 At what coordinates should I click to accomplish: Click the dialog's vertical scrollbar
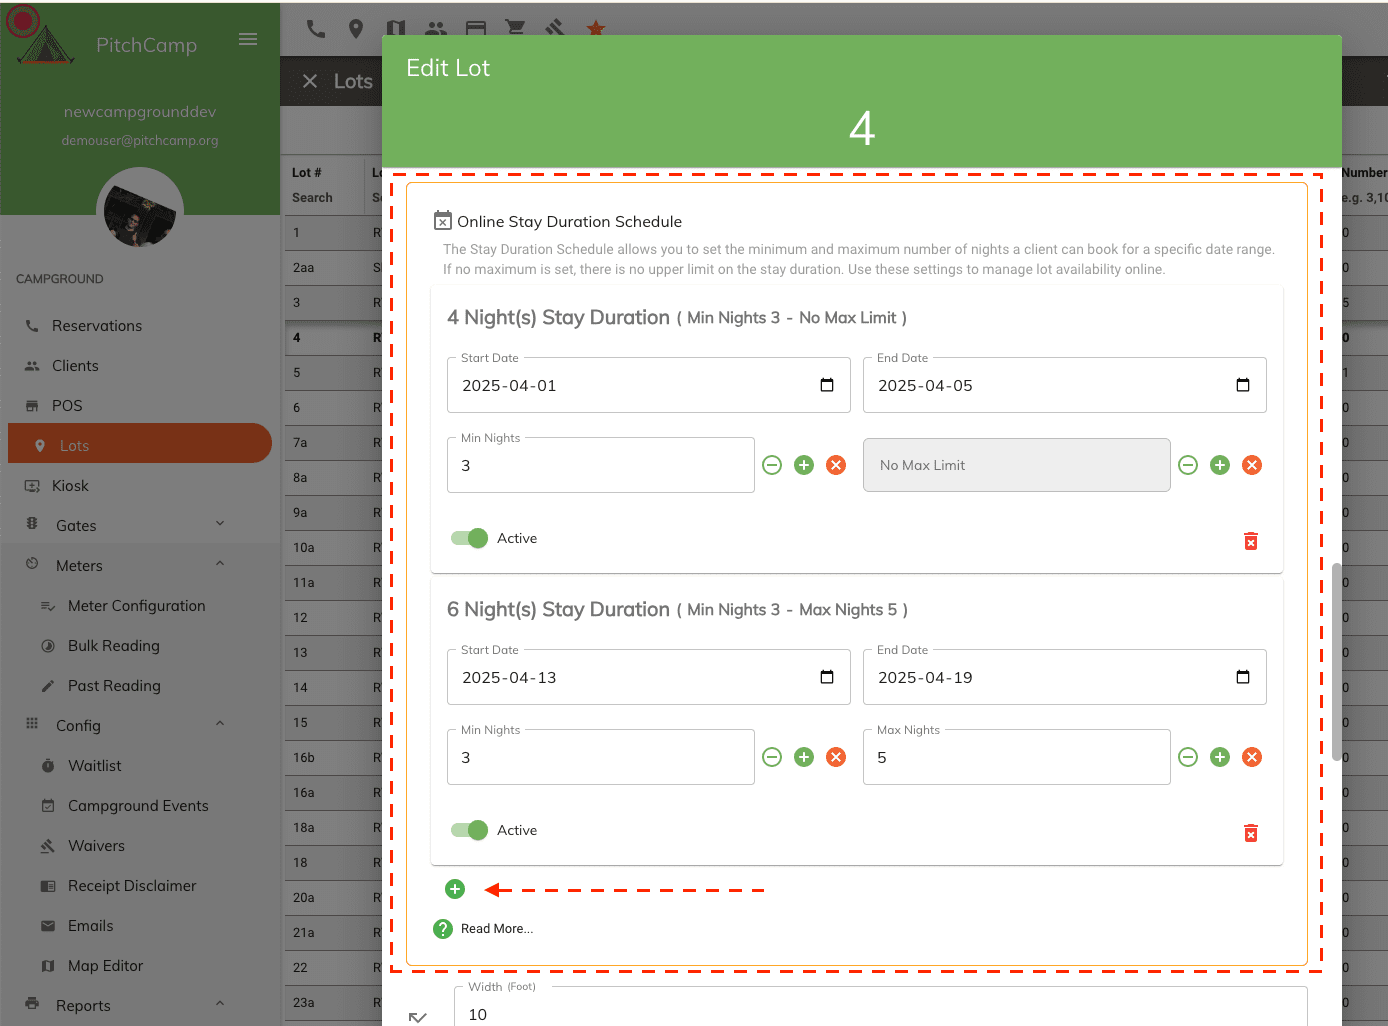pyautogui.click(x=1336, y=662)
